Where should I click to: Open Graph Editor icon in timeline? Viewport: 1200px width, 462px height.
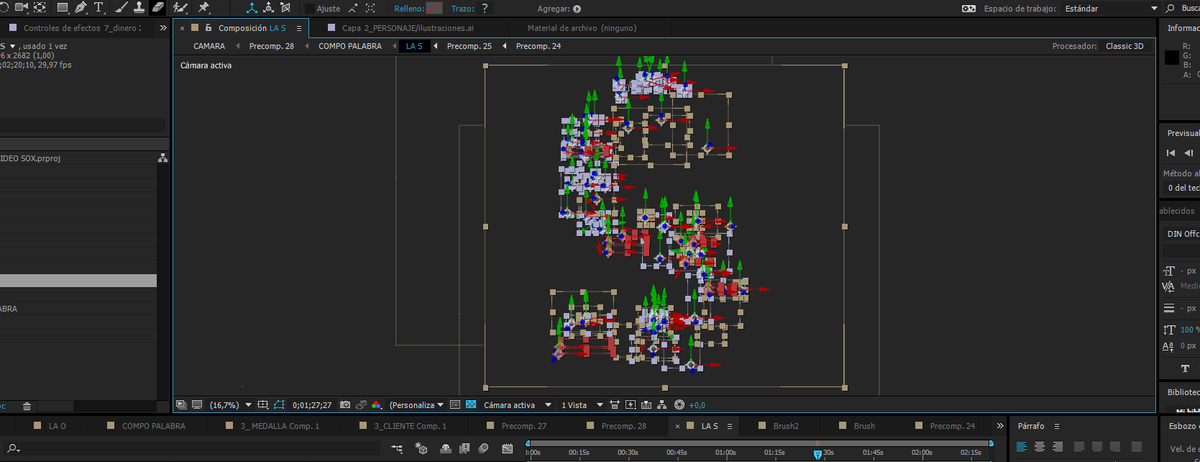coord(507,449)
